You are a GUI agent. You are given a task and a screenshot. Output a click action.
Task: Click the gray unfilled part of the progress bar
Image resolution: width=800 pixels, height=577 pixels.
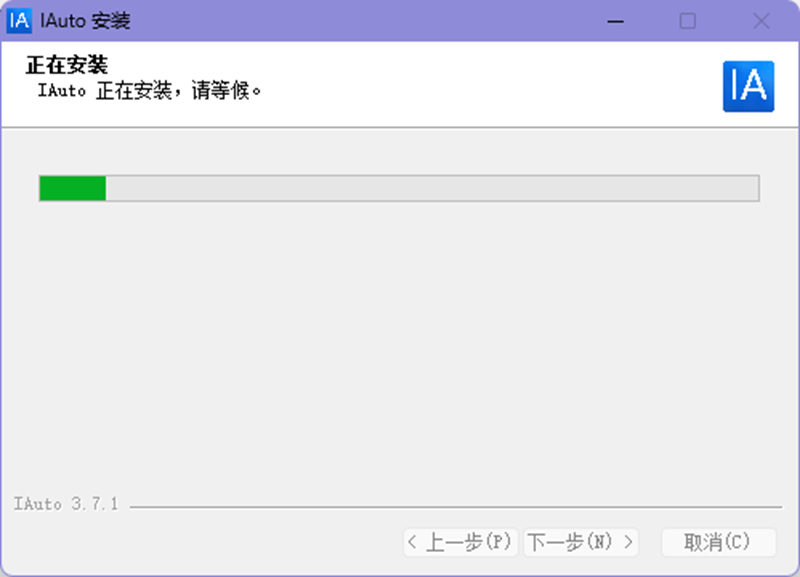click(430, 188)
